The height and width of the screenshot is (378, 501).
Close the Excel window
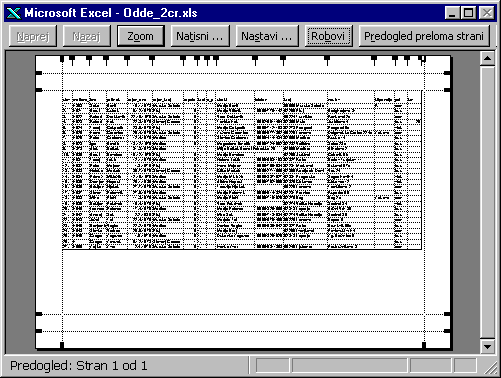pos(486,13)
